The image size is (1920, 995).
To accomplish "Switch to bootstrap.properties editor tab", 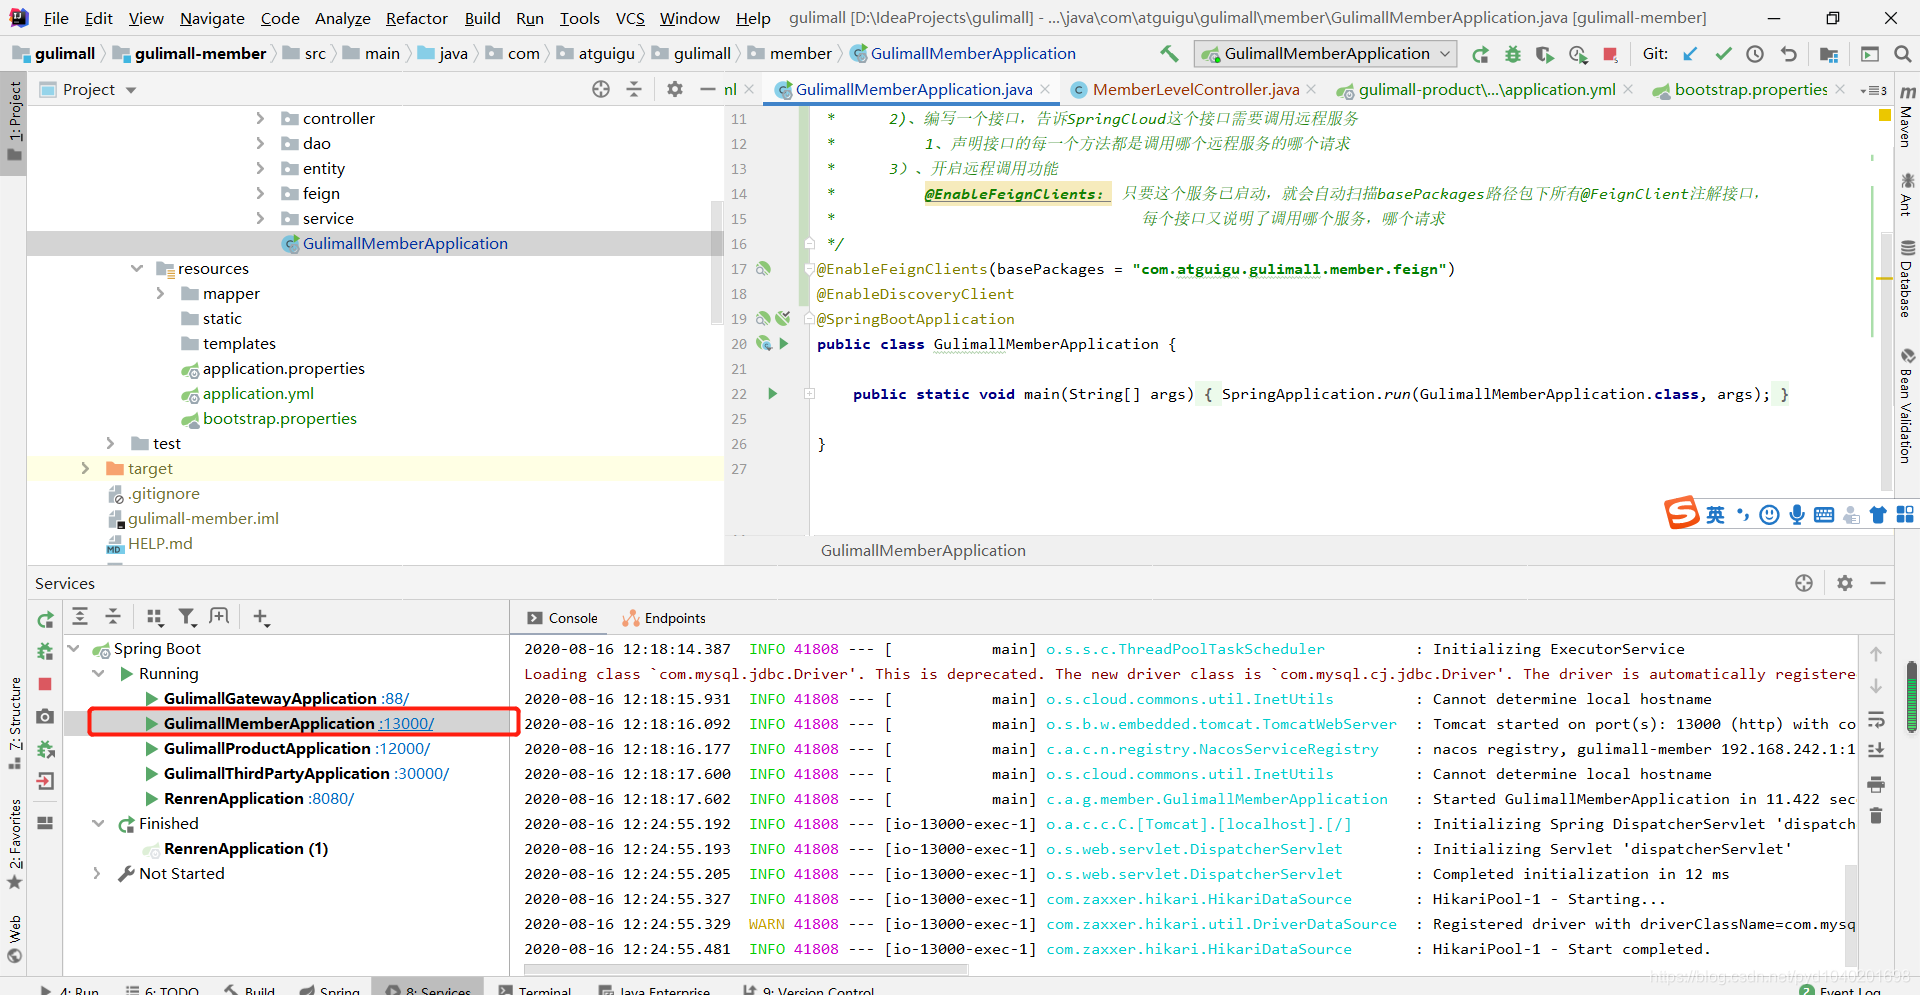I will coord(1751,90).
